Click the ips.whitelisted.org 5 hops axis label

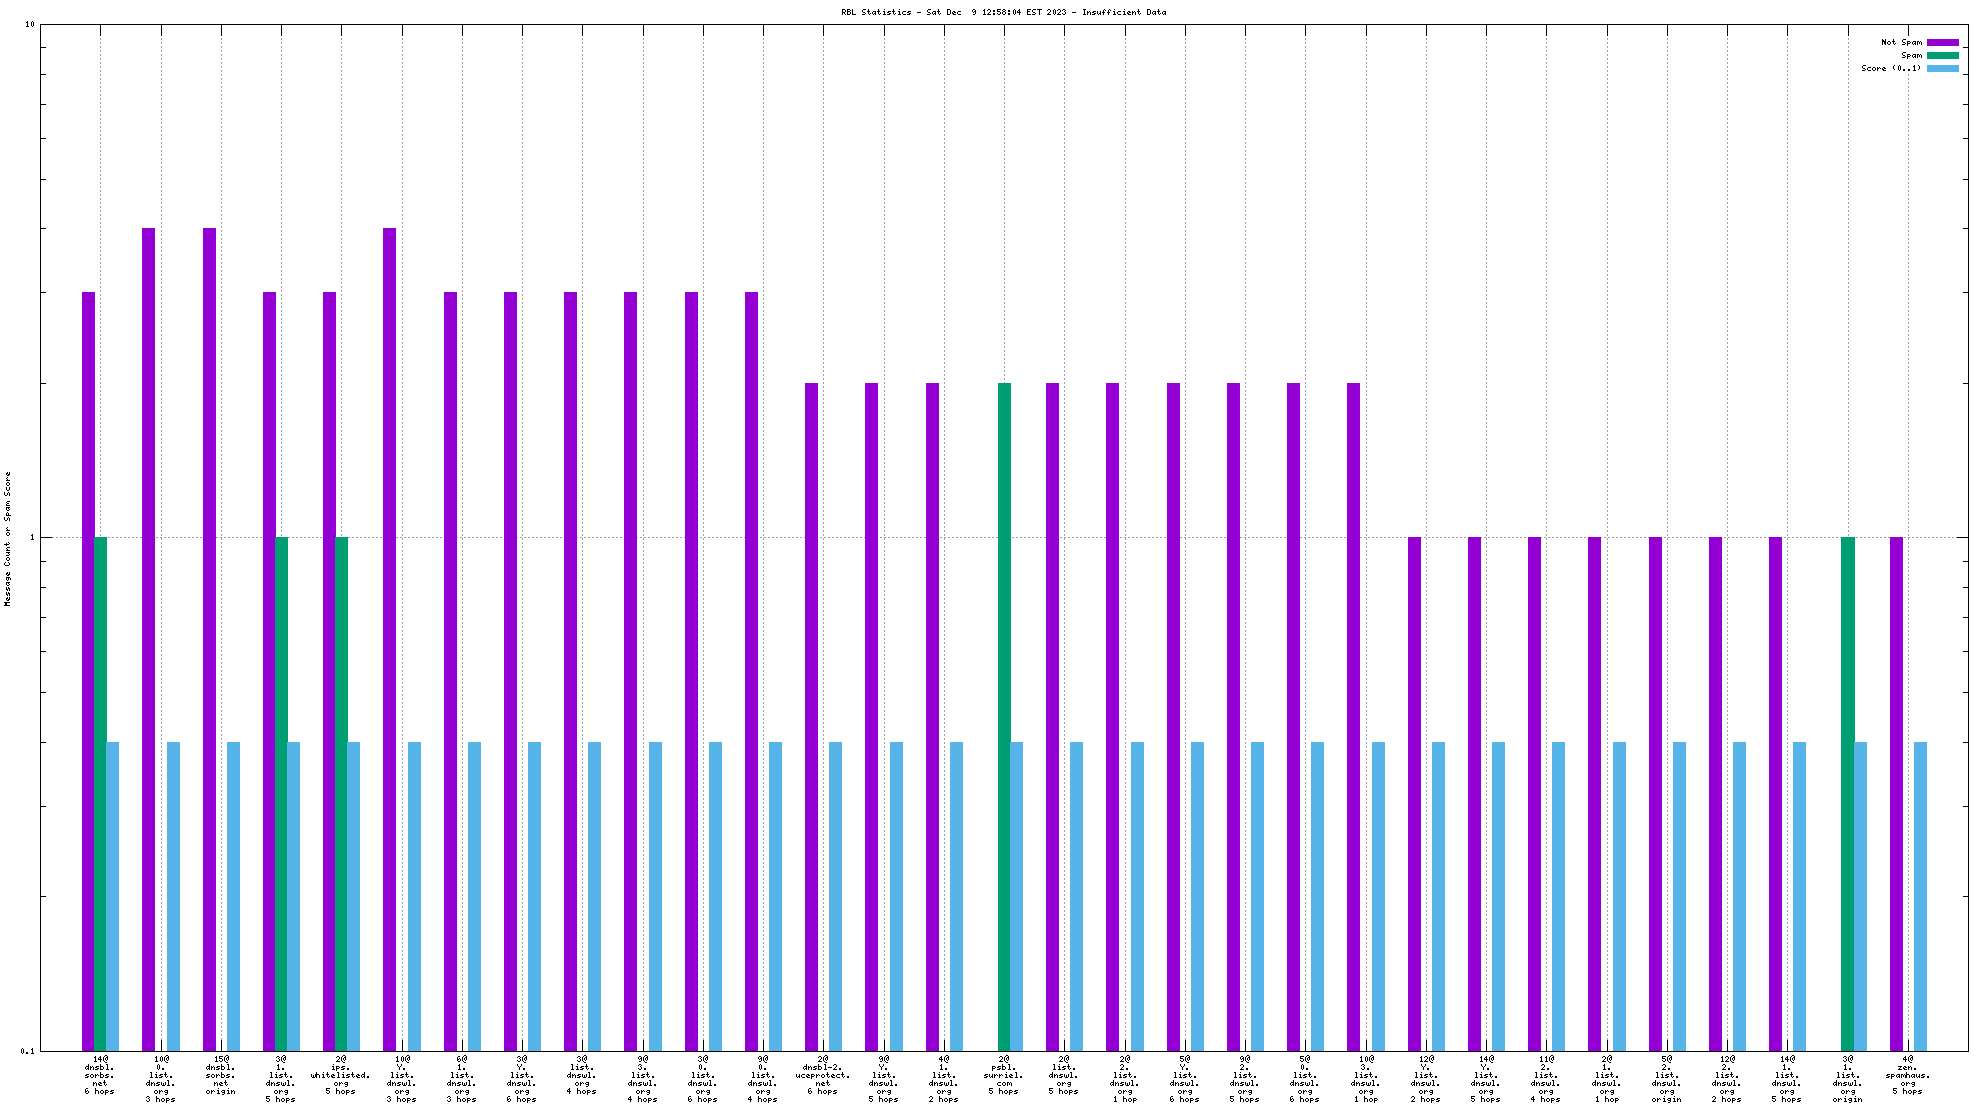pyautogui.click(x=340, y=1075)
